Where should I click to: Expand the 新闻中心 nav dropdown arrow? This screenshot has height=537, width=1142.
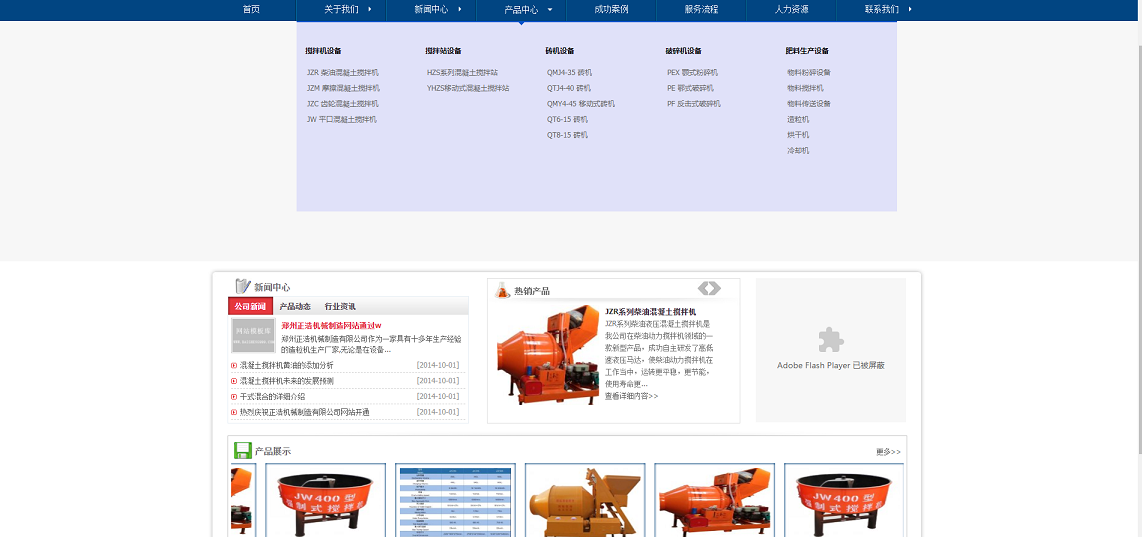point(460,9)
